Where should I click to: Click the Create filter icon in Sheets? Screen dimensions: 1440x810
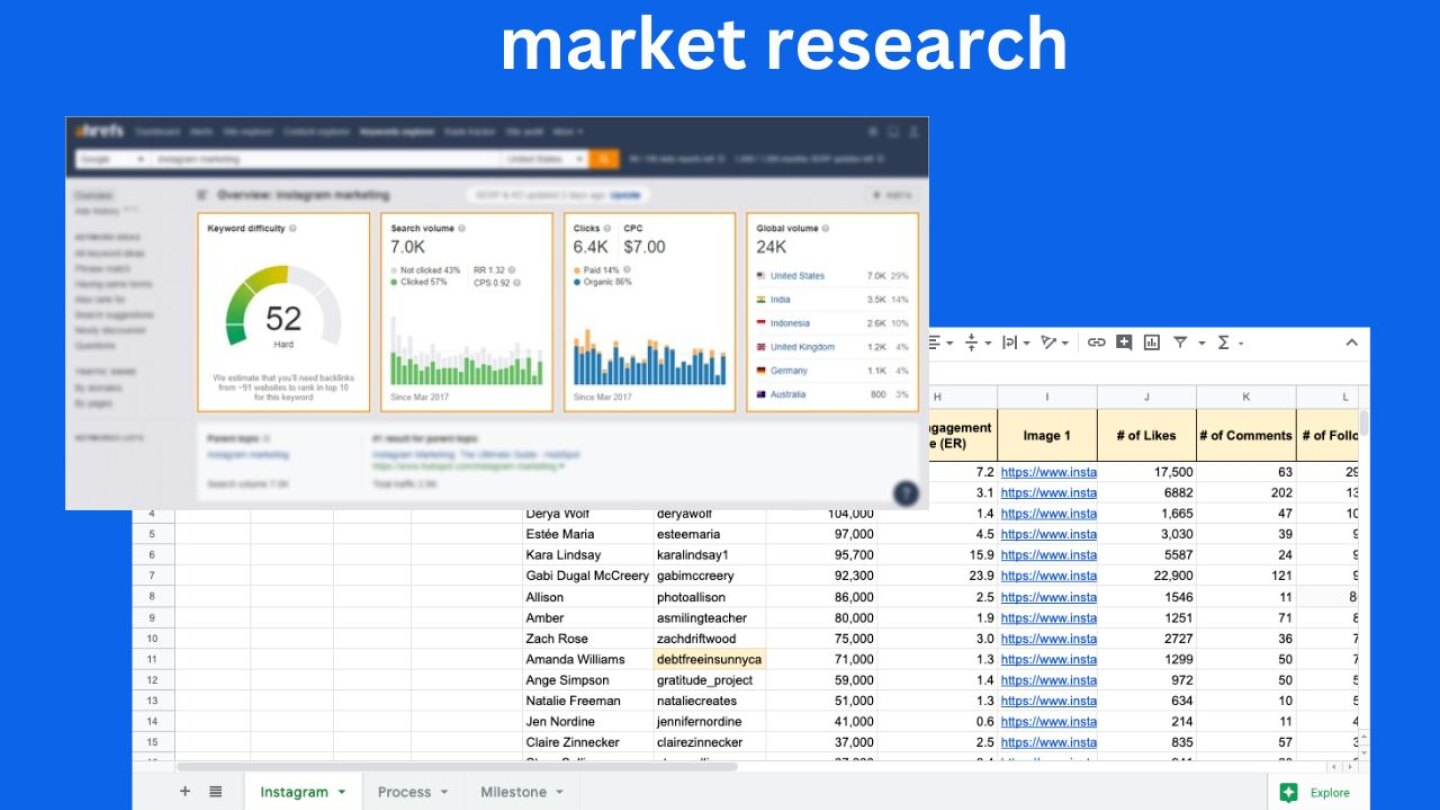[x=1180, y=342]
